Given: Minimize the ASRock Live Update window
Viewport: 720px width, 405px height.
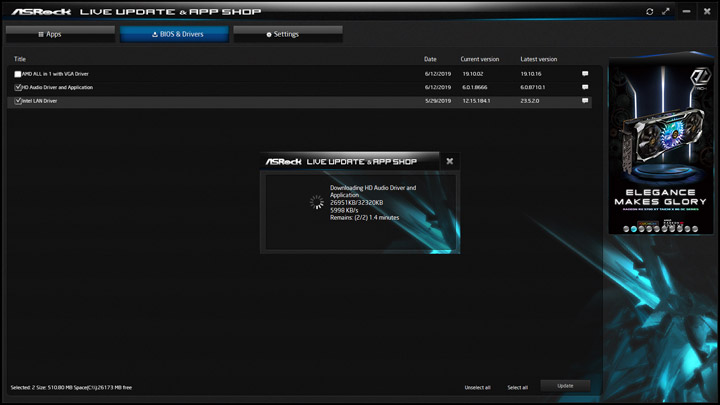Looking at the screenshot, I should [686, 11].
